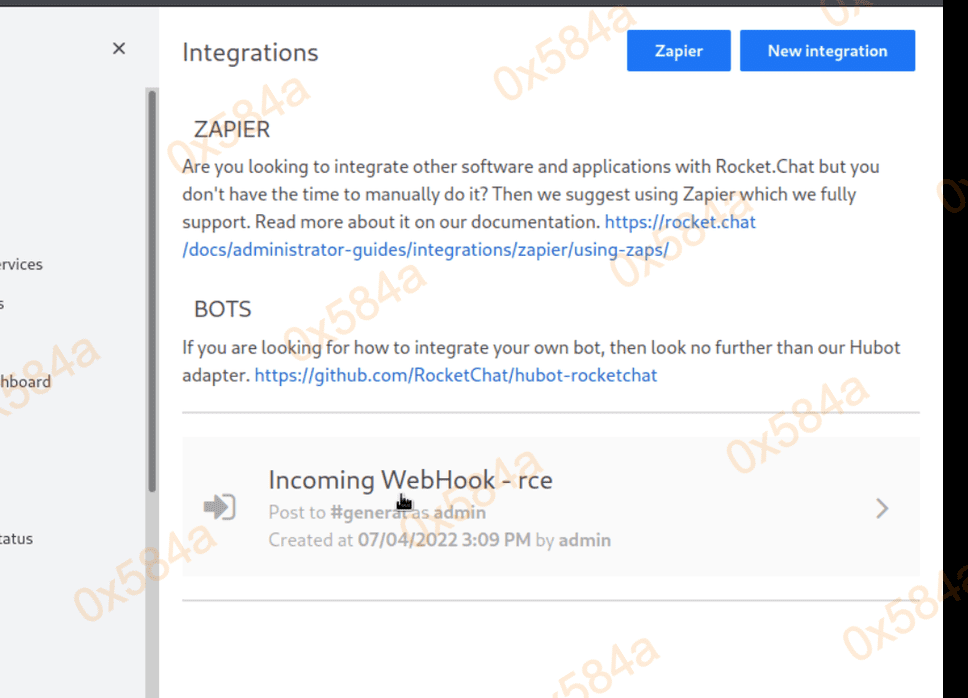This screenshot has height=698, width=968.
Task: Open the hubot-rocketchat GitHub link
Action: click(455, 376)
